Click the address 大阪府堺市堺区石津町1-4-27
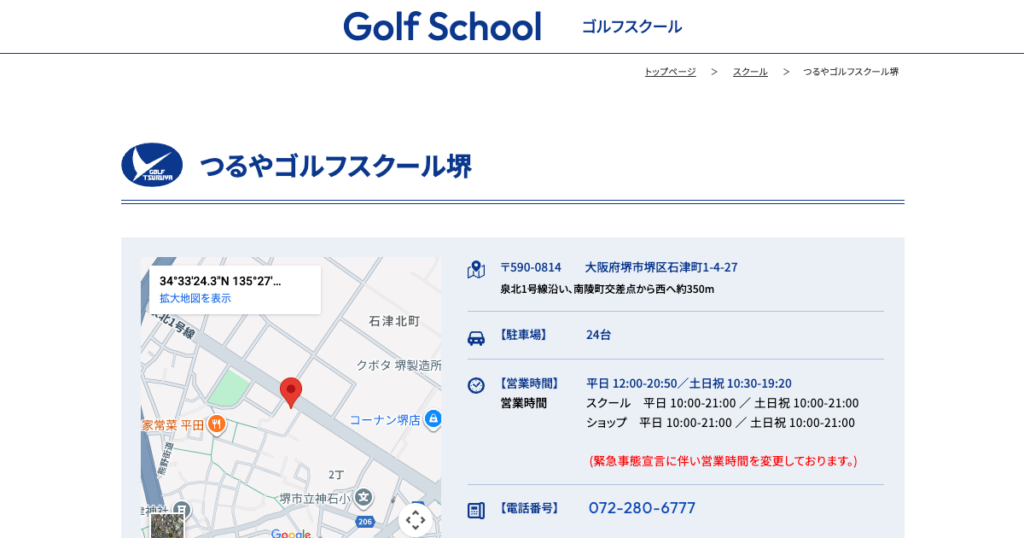The width and height of the screenshot is (1024, 538). (661, 267)
